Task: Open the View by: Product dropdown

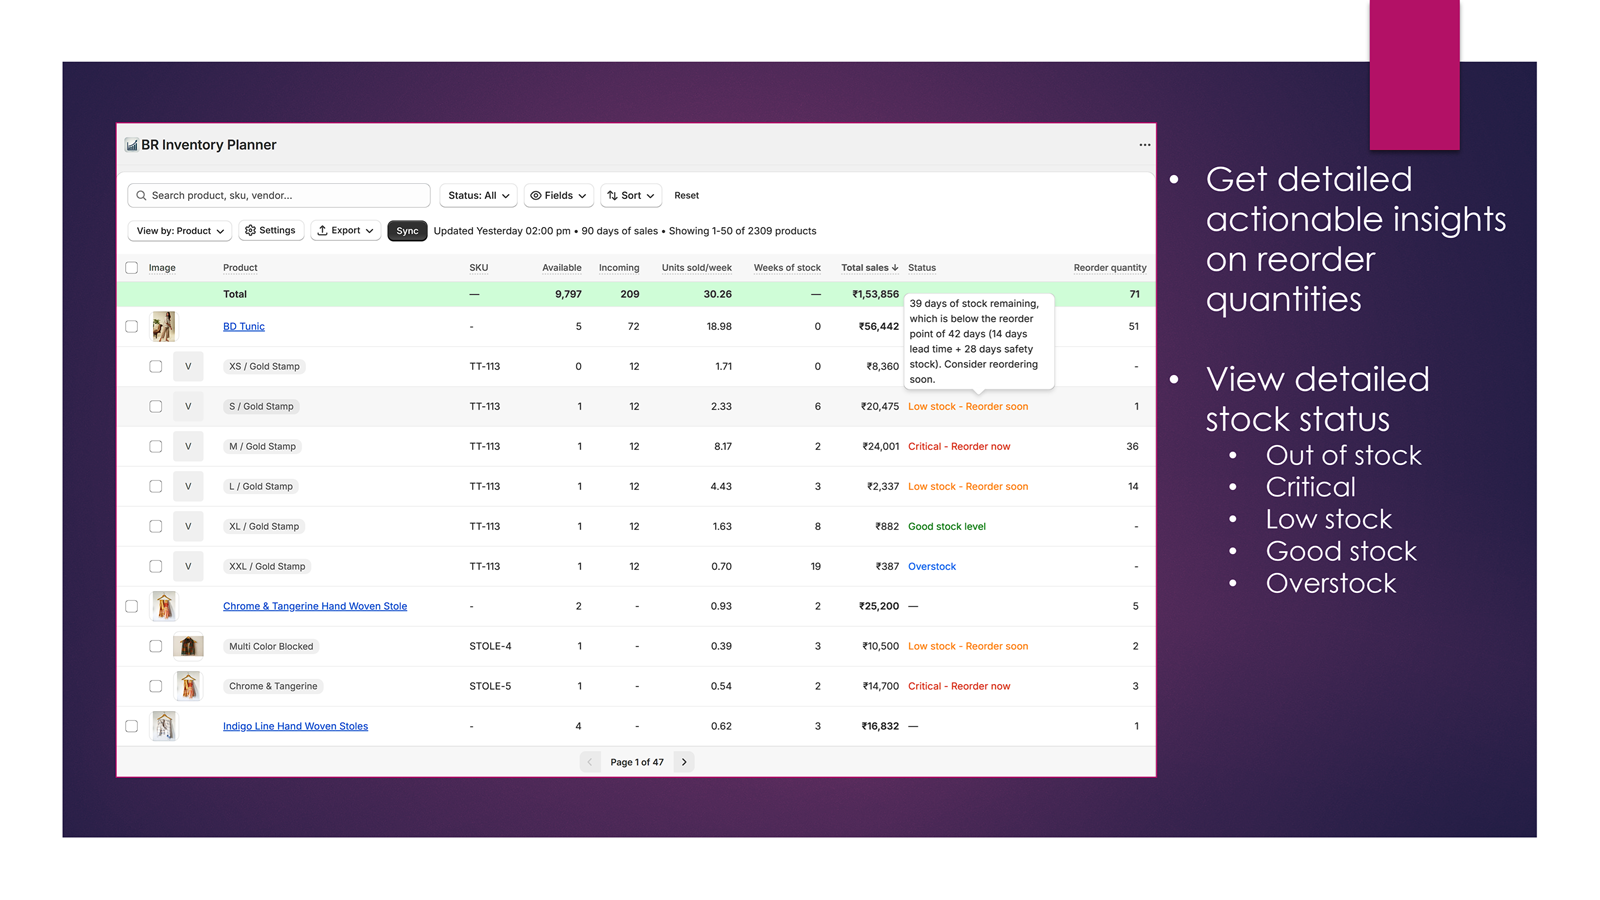Action: pyautogui.click(x=180, y=231)
